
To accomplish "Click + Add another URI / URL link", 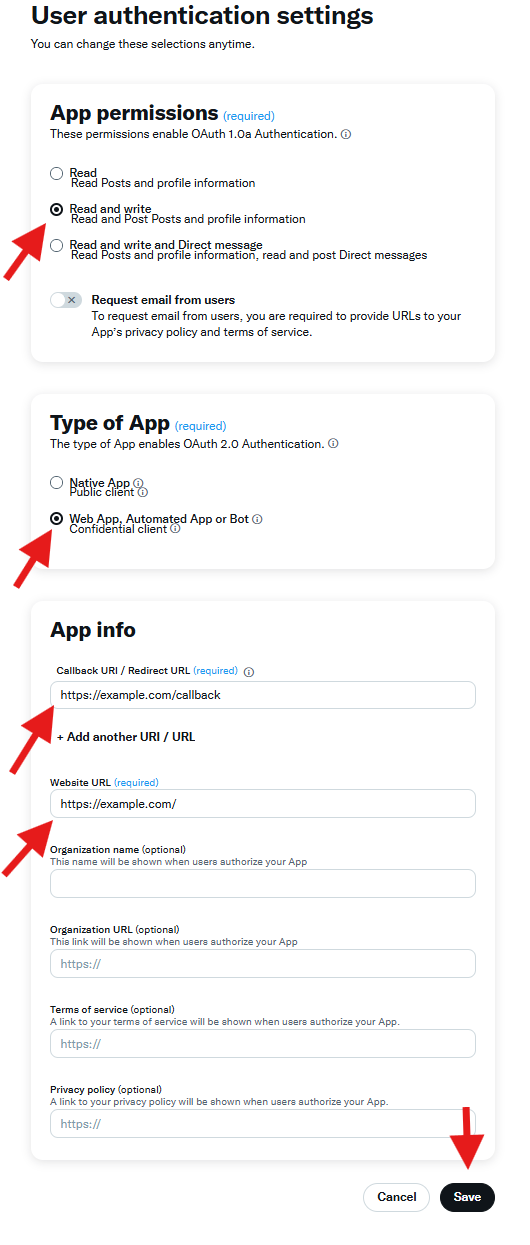I will (x=126, y=737).
